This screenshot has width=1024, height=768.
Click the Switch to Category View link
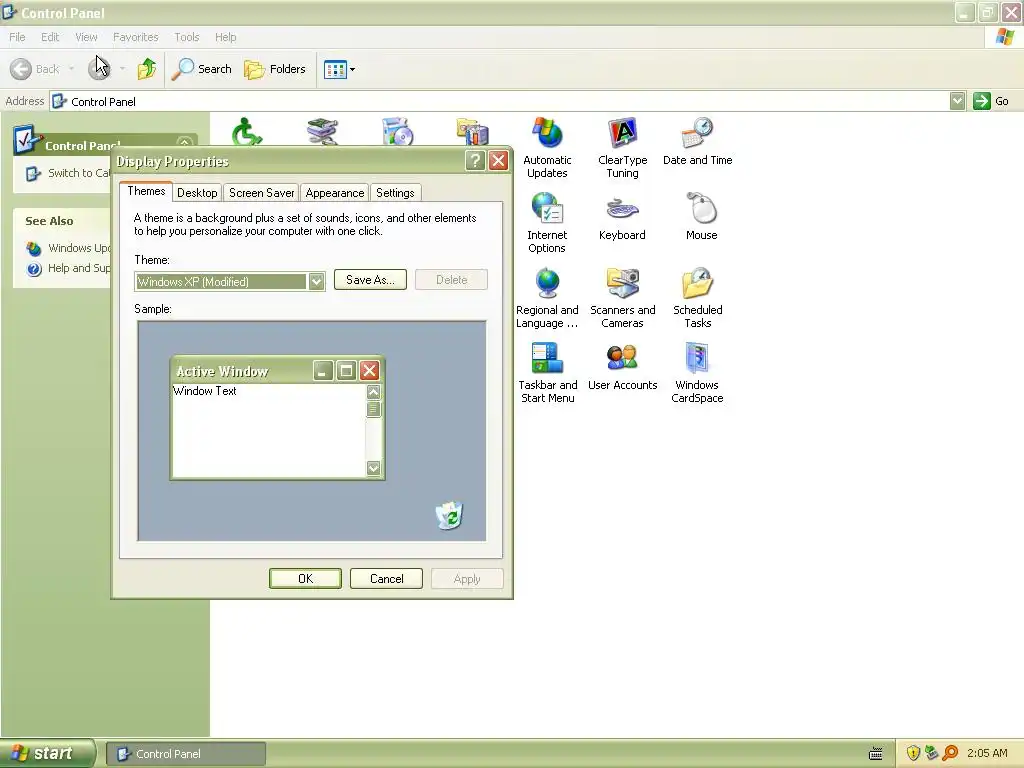68,173
